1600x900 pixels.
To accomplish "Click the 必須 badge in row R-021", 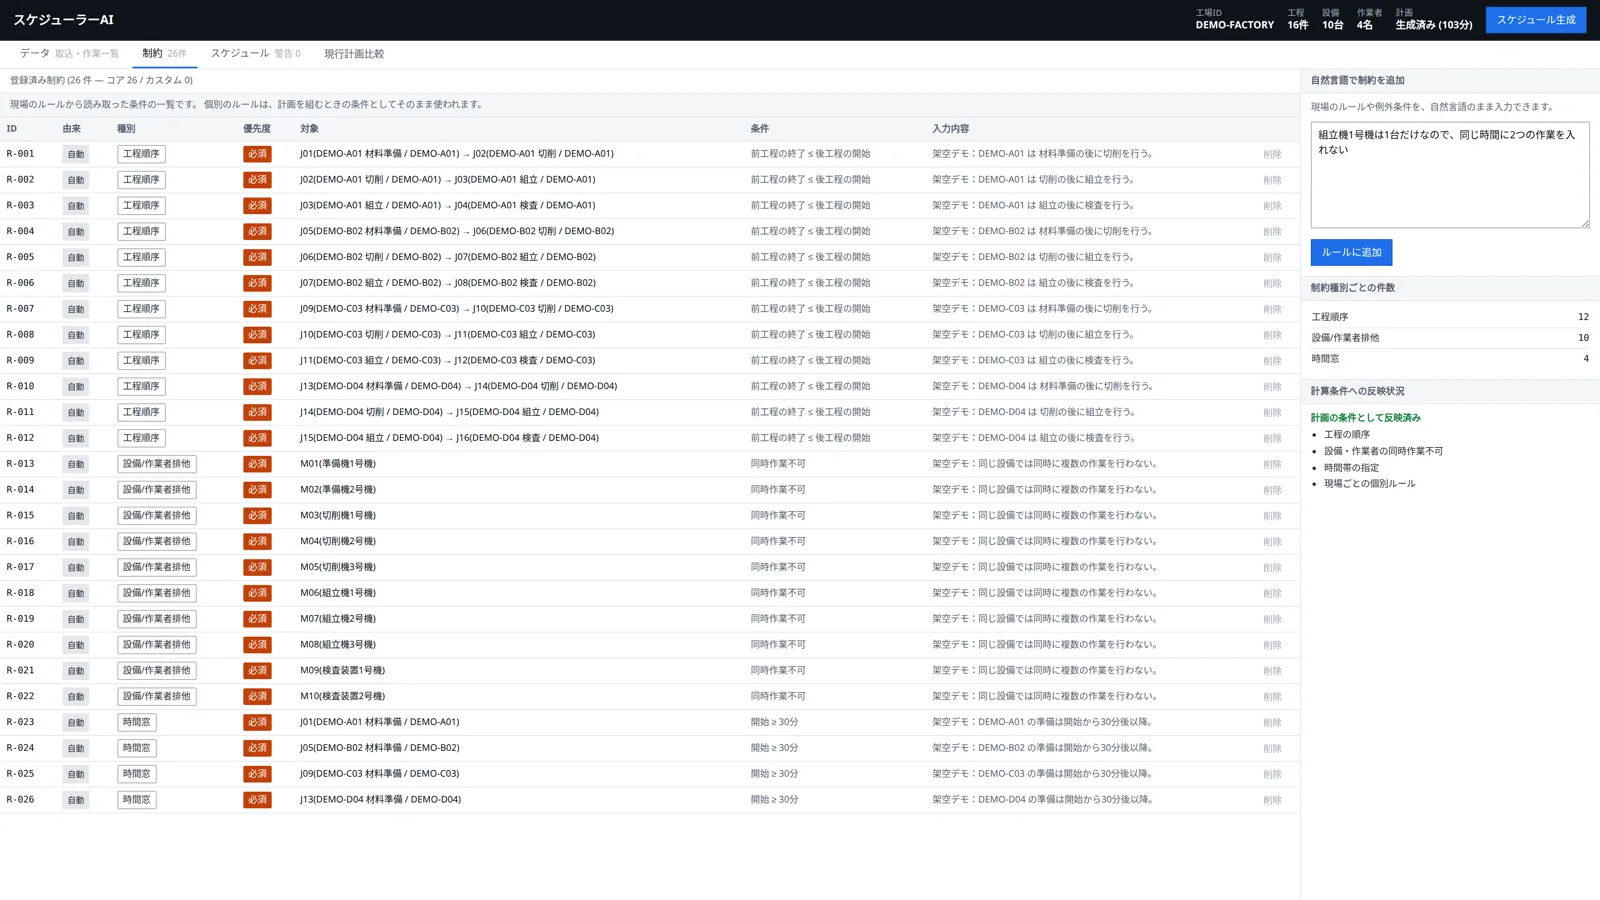I will point(257,671).
